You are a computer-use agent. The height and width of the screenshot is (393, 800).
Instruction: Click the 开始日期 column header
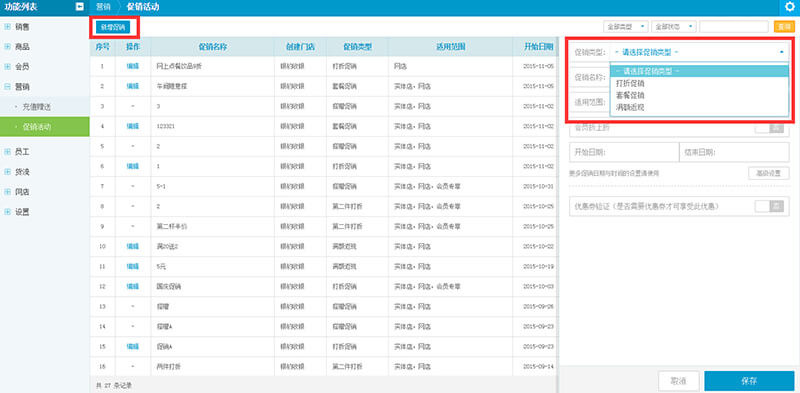click(x=535, y=46)
